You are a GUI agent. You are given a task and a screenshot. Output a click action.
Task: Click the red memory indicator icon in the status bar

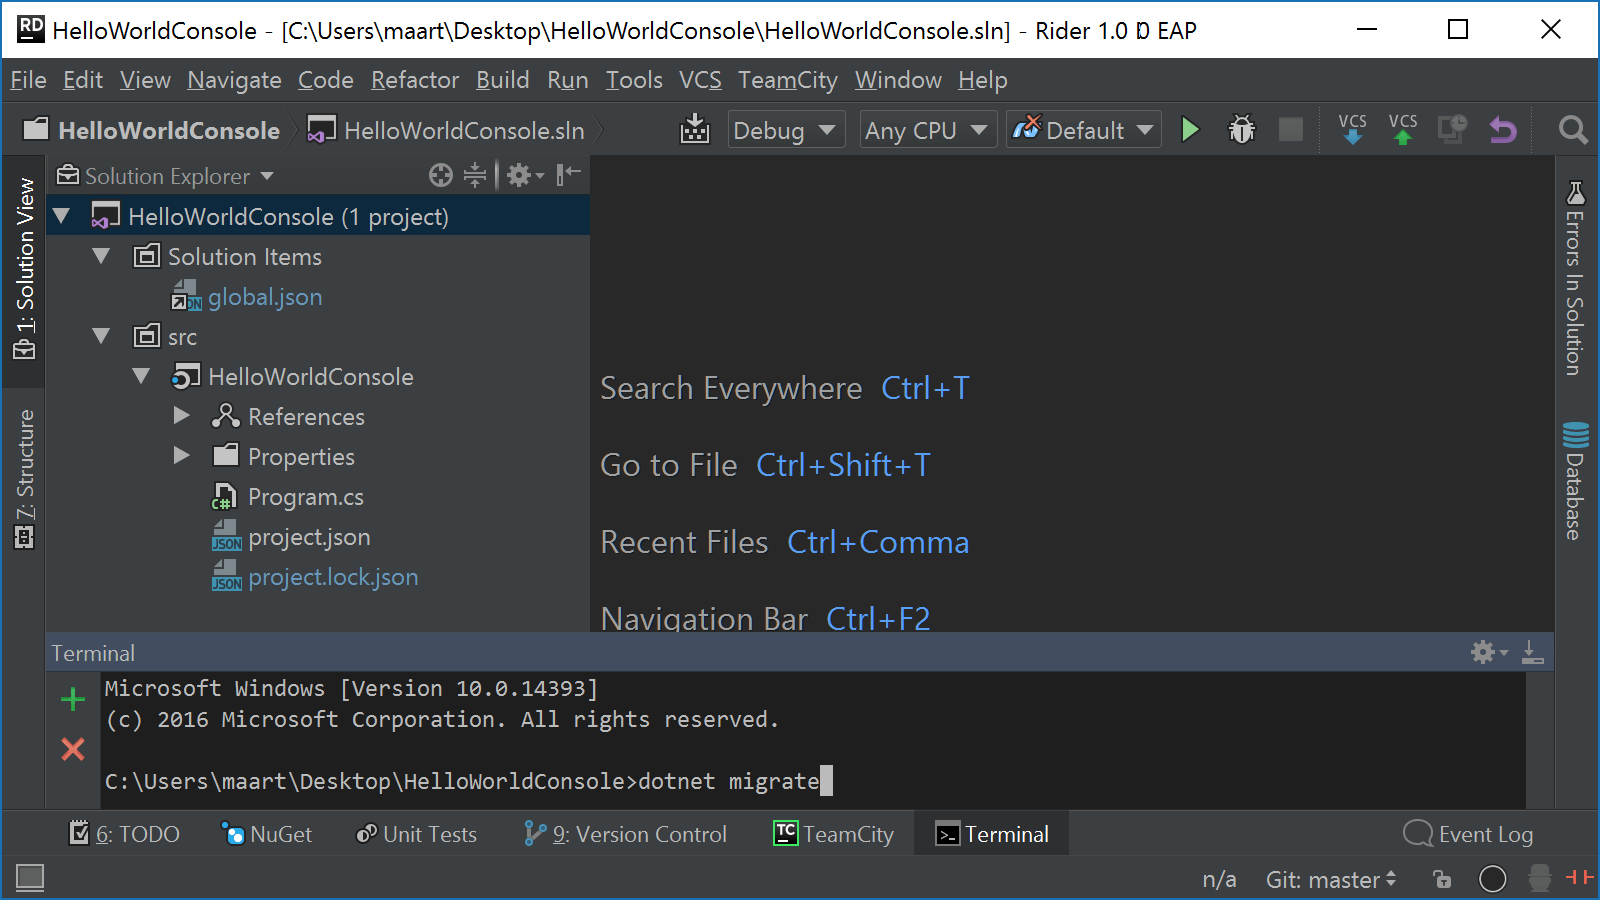[x=1580, y=877]
